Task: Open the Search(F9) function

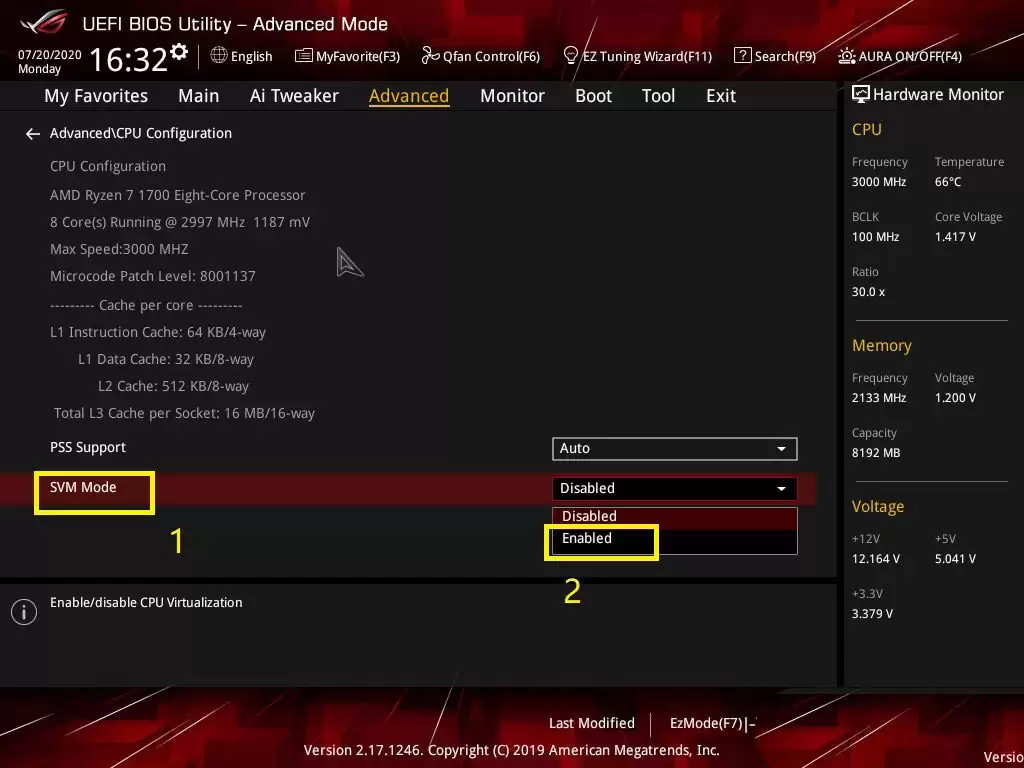Action: click(776, 56)
